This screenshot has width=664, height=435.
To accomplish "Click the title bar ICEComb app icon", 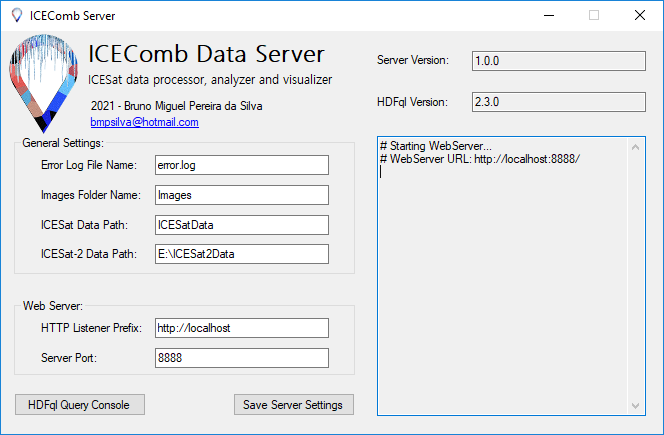I will [16, 16].
